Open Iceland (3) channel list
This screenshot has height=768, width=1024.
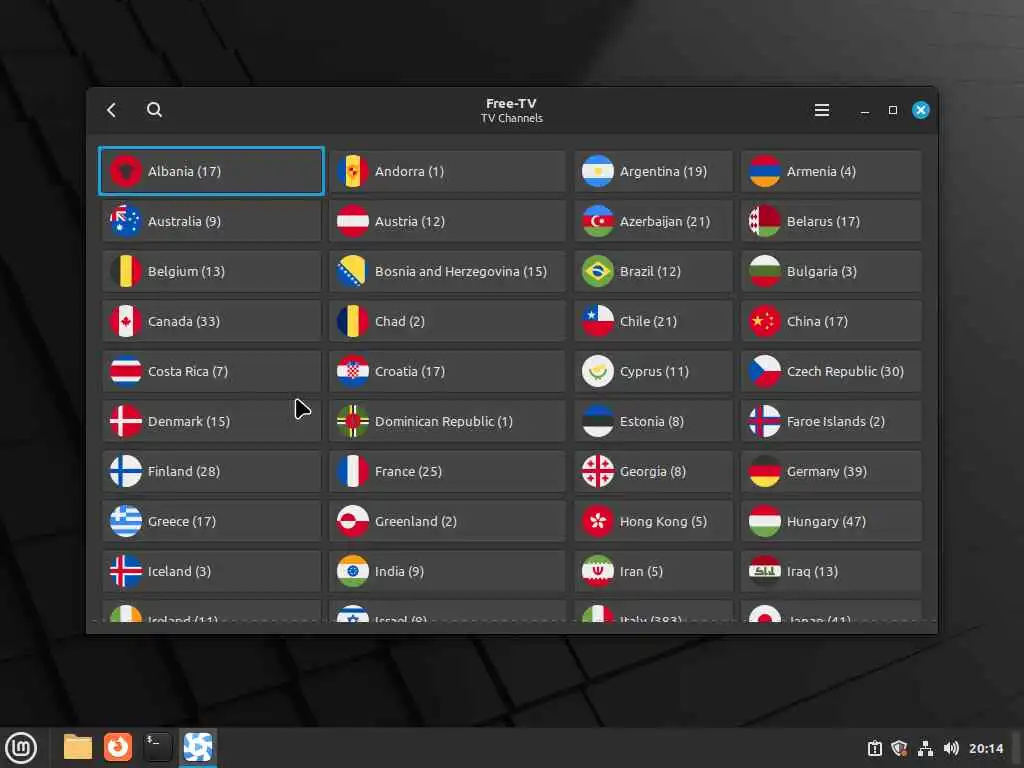click(x=212, y=571)
